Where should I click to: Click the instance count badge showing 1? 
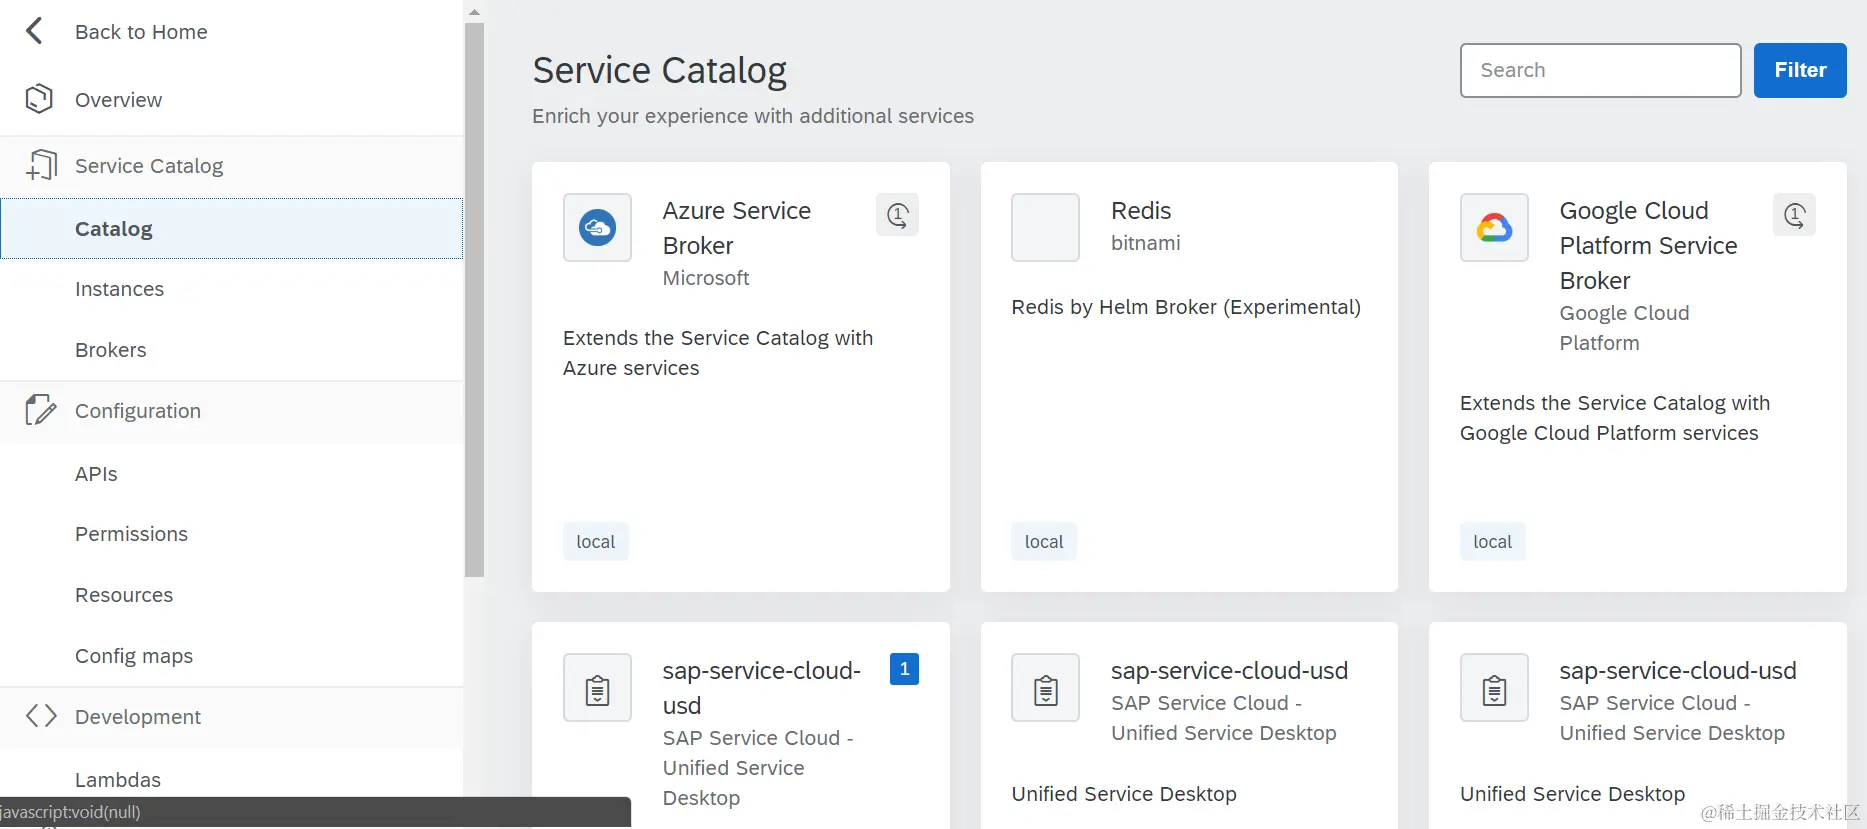[x=904, y=669]
